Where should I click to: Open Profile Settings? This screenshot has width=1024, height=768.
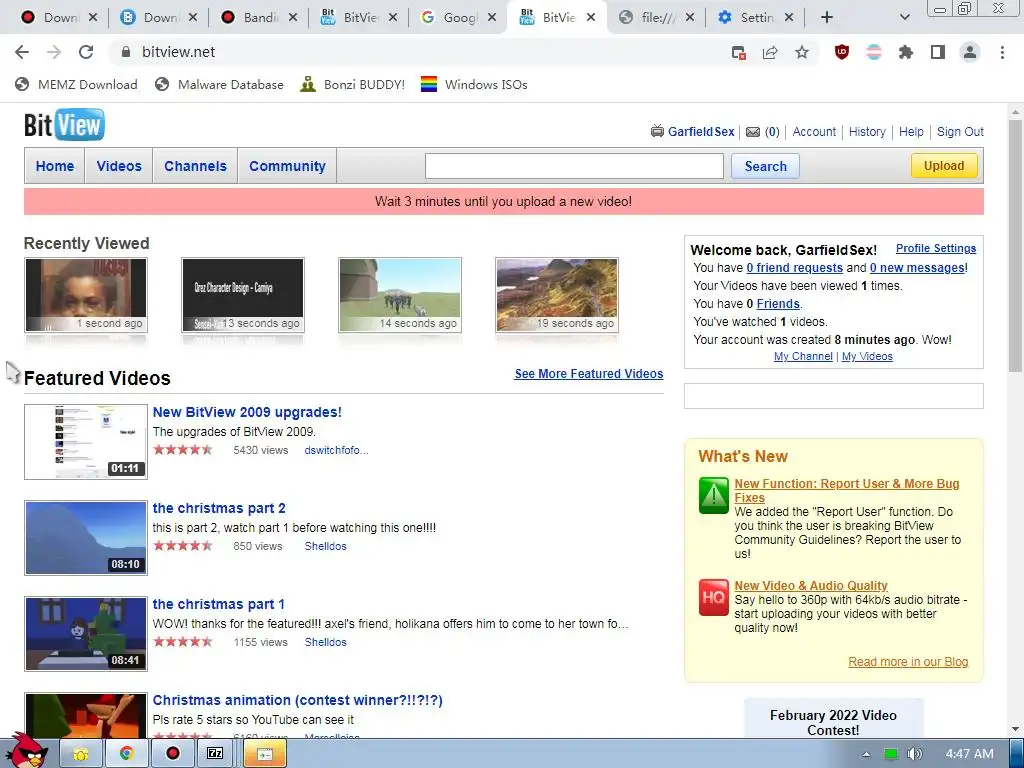click(936, 248)
